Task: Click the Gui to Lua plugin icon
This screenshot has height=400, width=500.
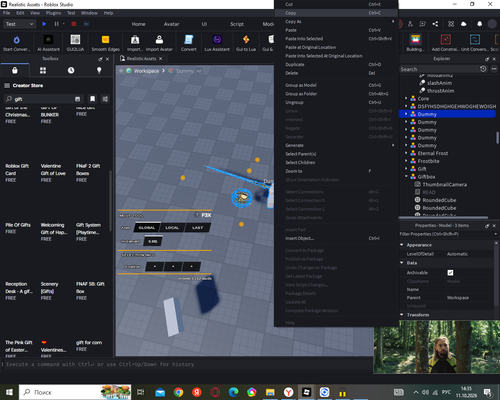Action: pyautogui.click(x=246, y=40)
